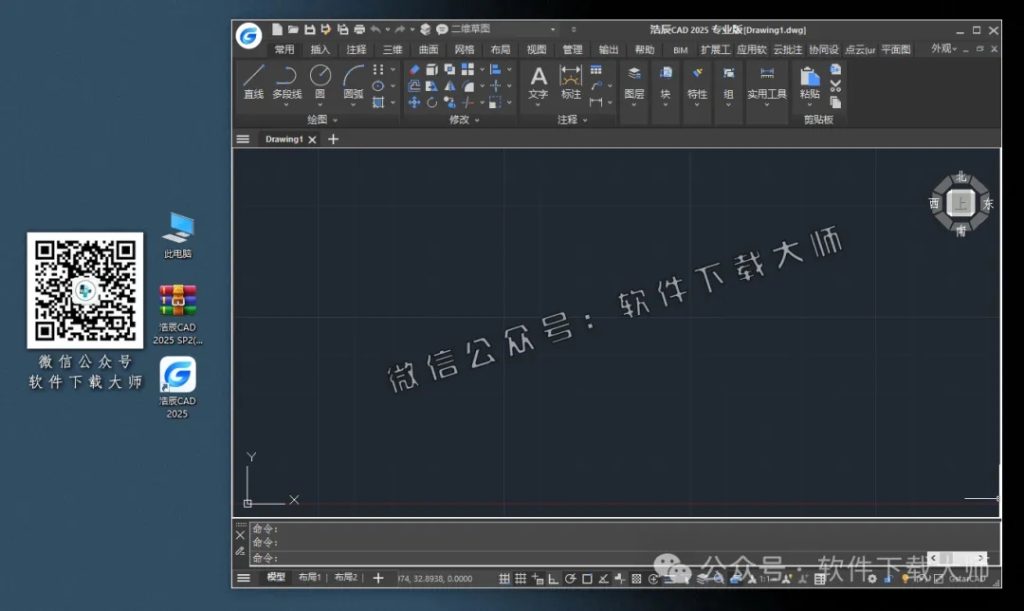Select the 圆 (Circle) drawing tool
This screenshot has width=1024, height=611.
click(320, 81)
